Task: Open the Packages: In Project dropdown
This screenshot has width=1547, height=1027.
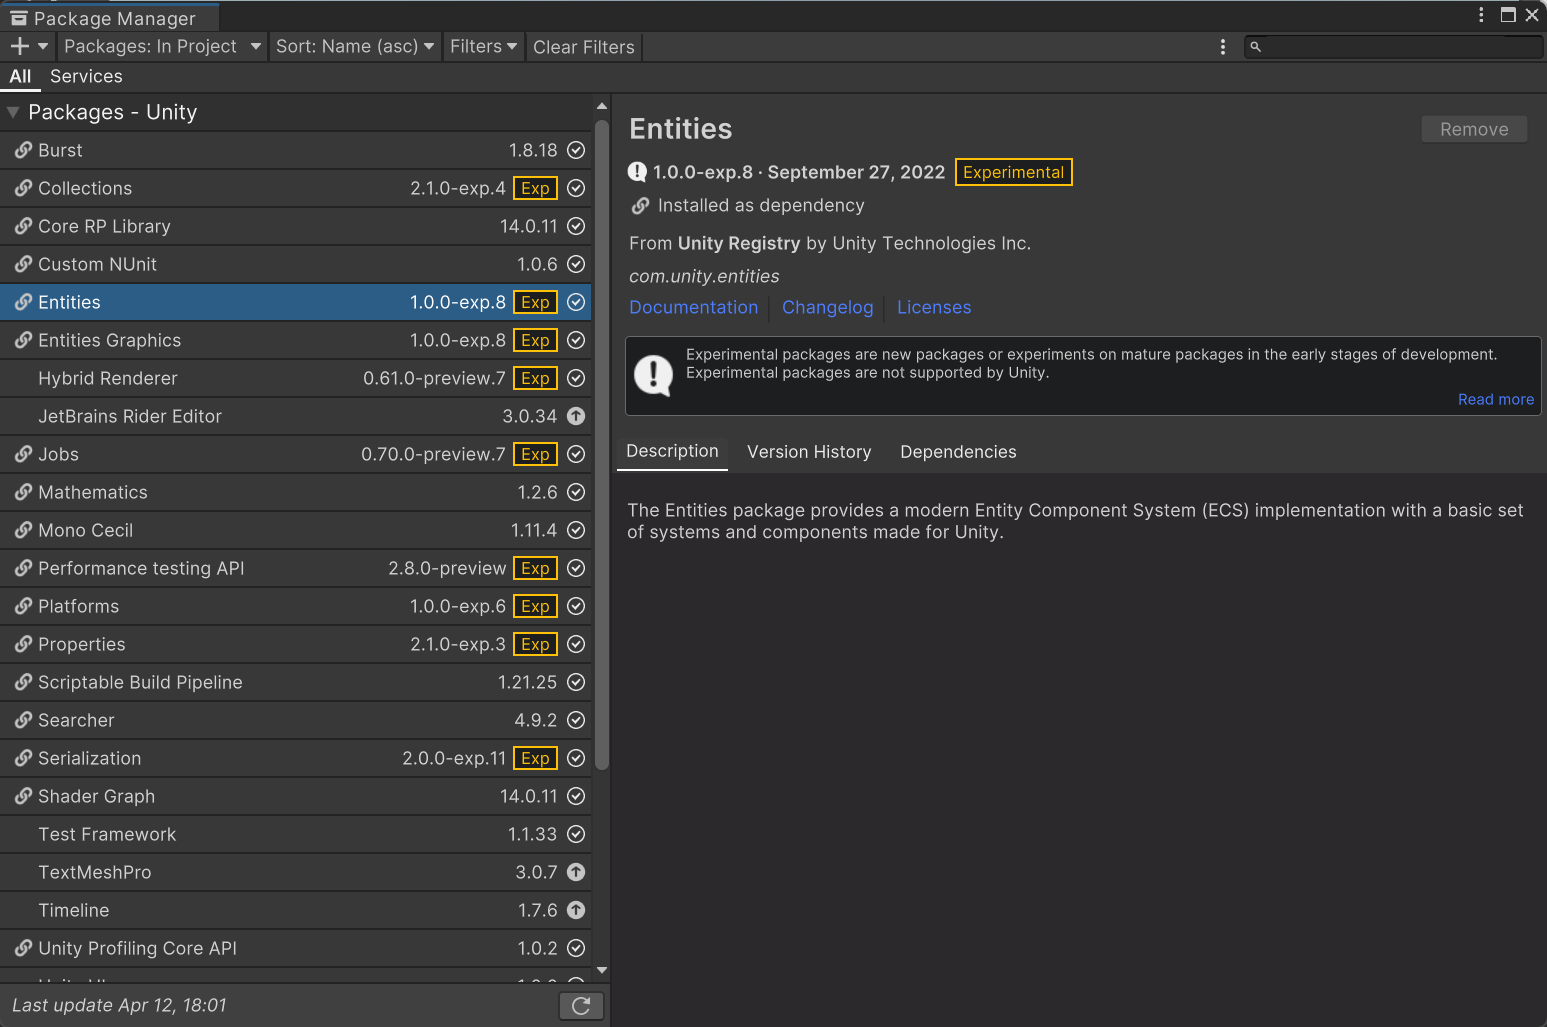Action: click(x=162, y=46)
